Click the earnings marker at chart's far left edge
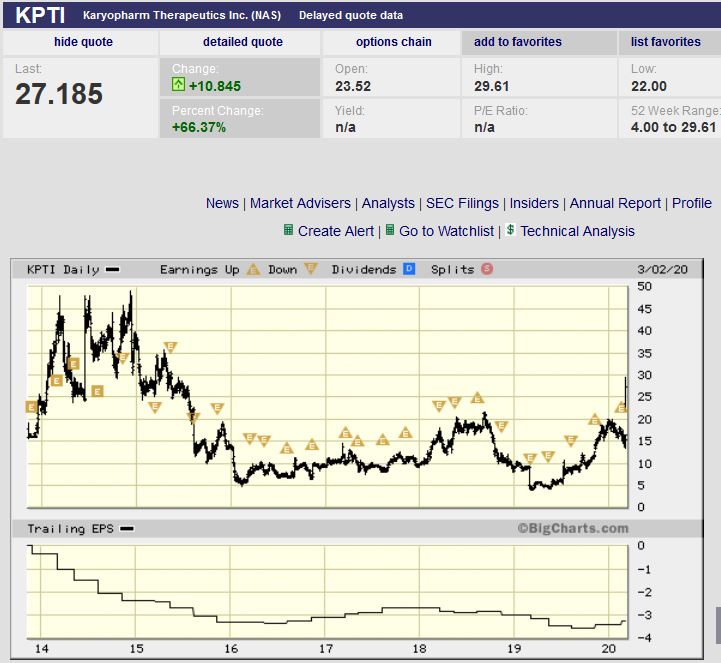721x663 pixels. point(31,407)
